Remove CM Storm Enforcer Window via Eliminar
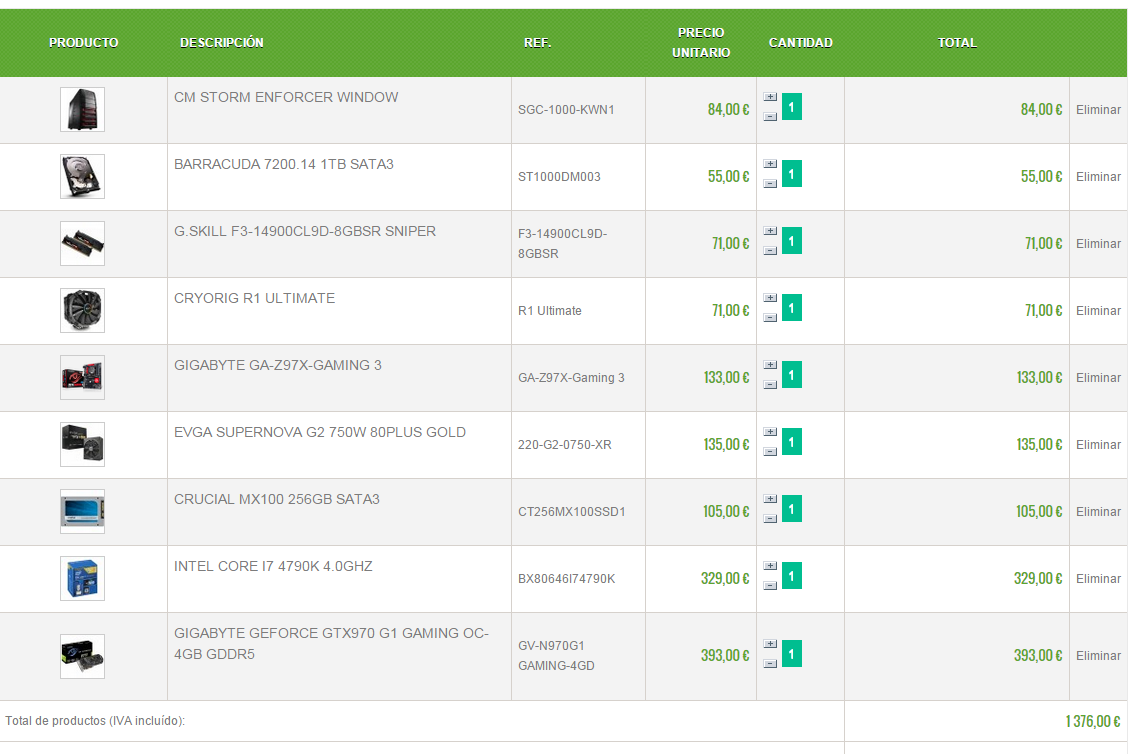 coord(1098,109)
